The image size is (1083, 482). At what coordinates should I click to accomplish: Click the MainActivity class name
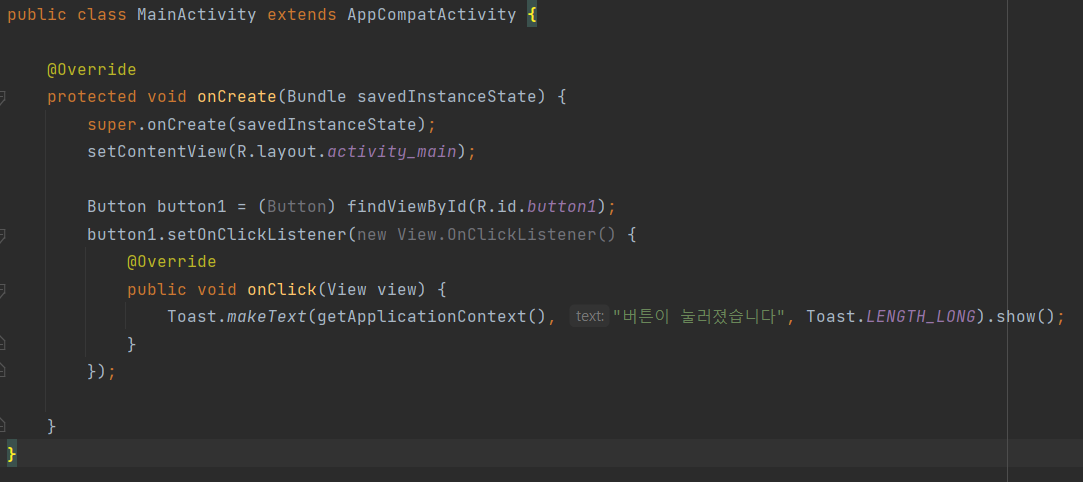pos(197,15)
